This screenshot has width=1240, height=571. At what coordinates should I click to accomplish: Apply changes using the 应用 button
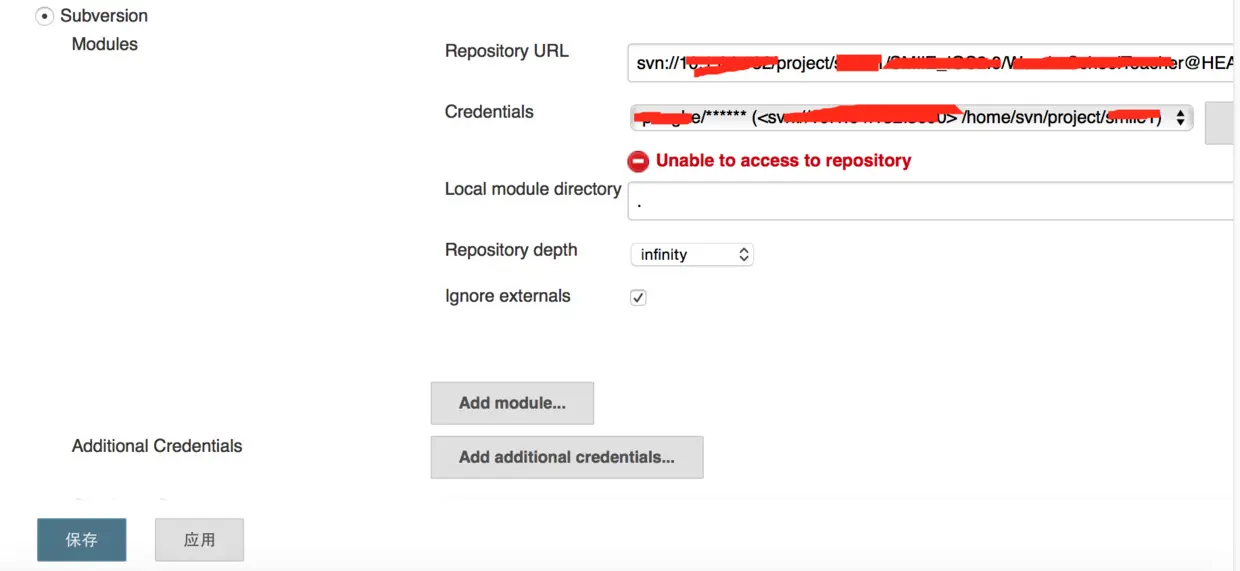point(200,540)
